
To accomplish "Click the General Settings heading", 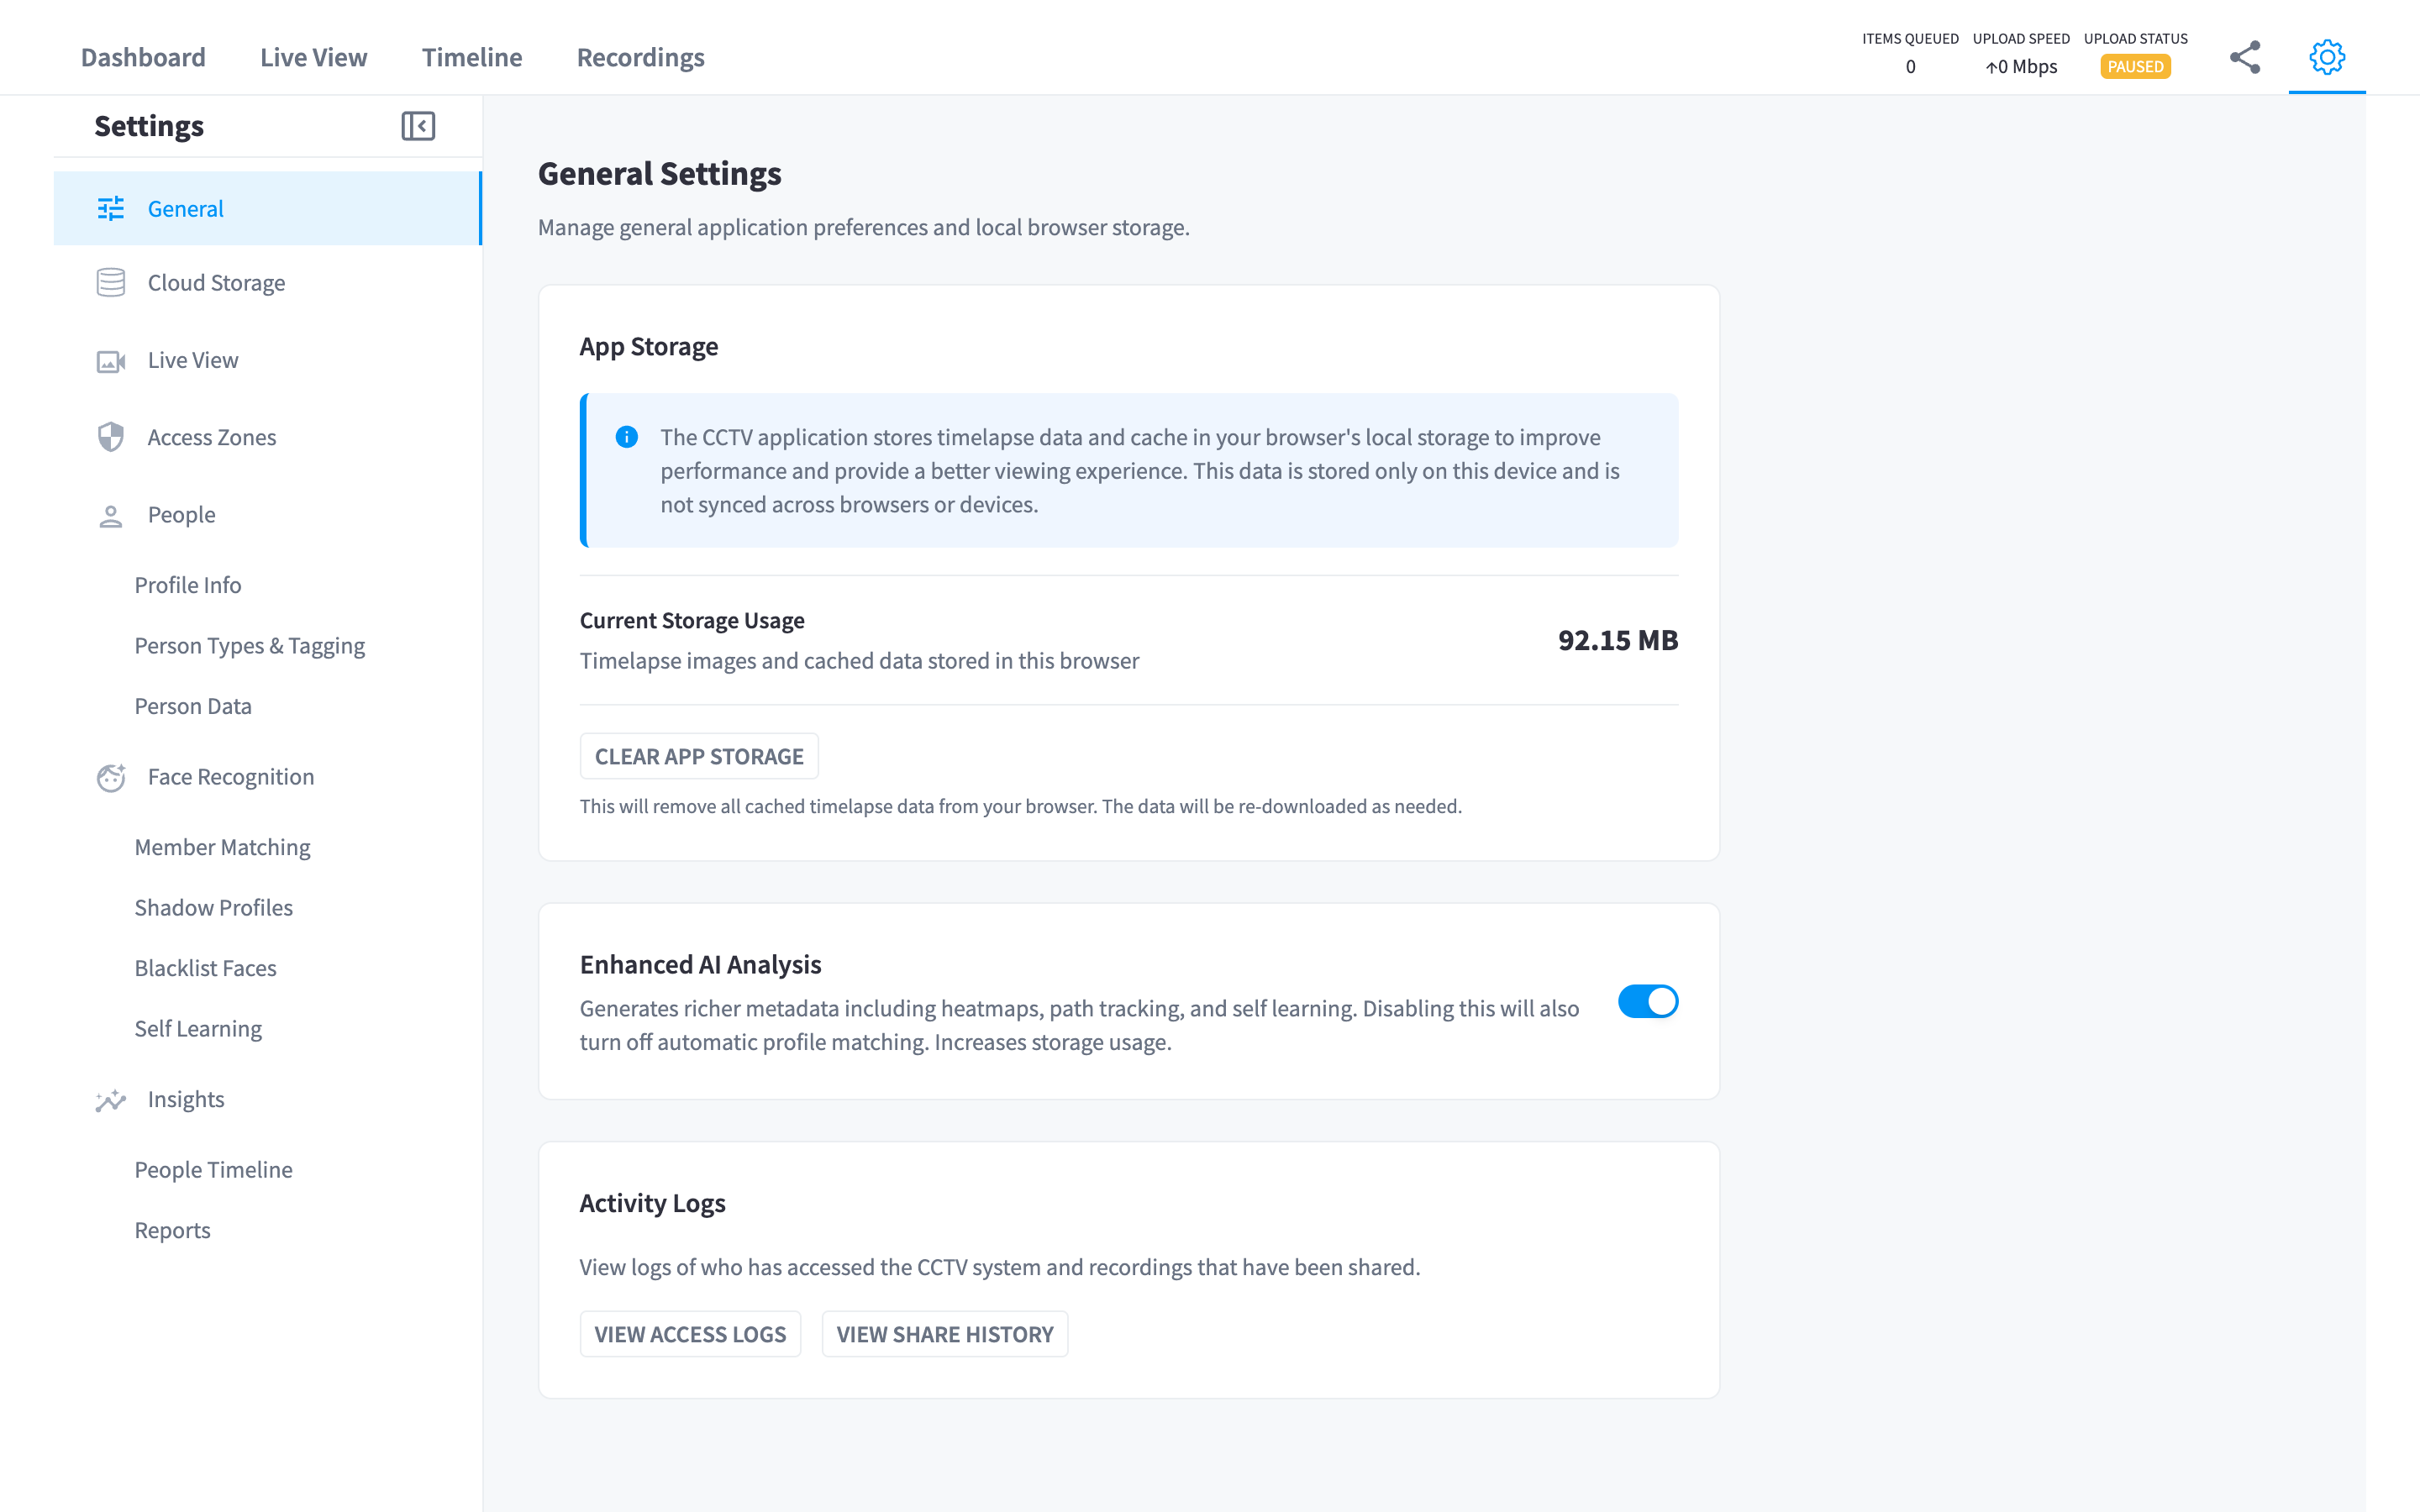I will point(660,174).
